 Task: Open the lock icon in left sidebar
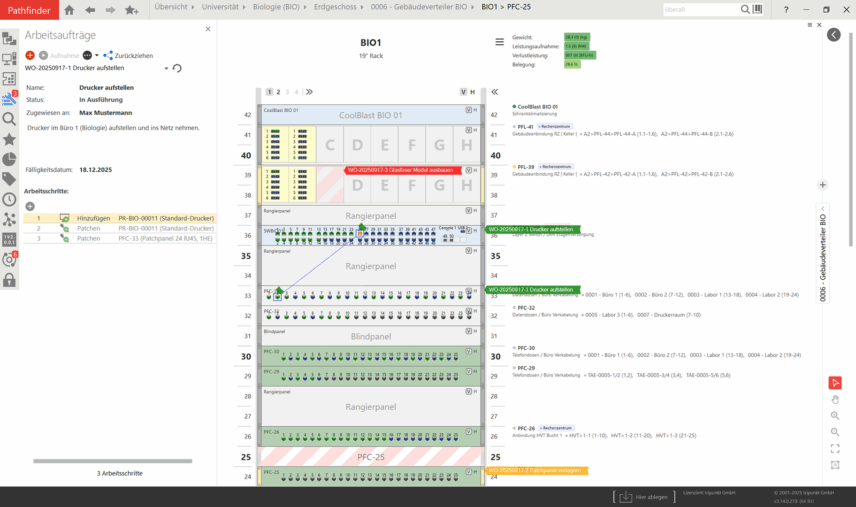9,280
